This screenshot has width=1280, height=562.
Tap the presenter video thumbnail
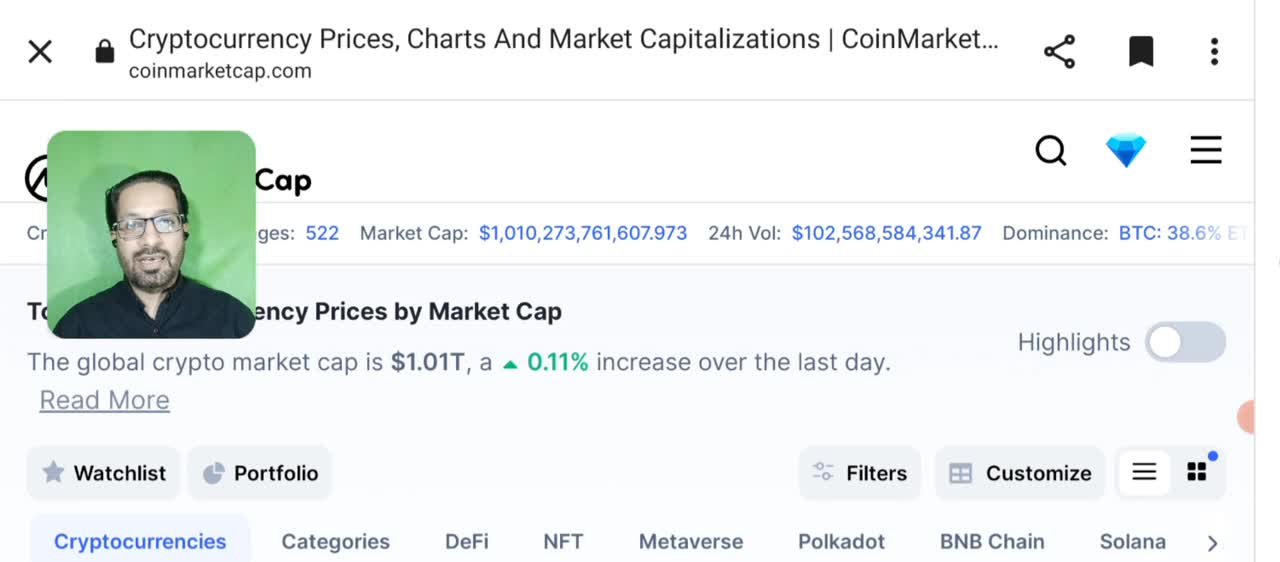tap(151, 234)
